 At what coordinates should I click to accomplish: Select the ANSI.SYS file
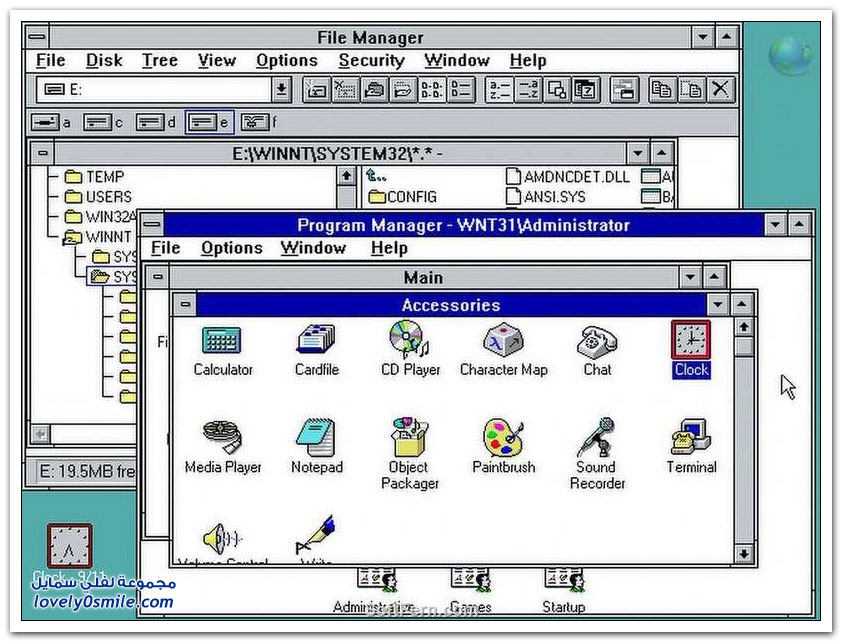pos(546,197)
